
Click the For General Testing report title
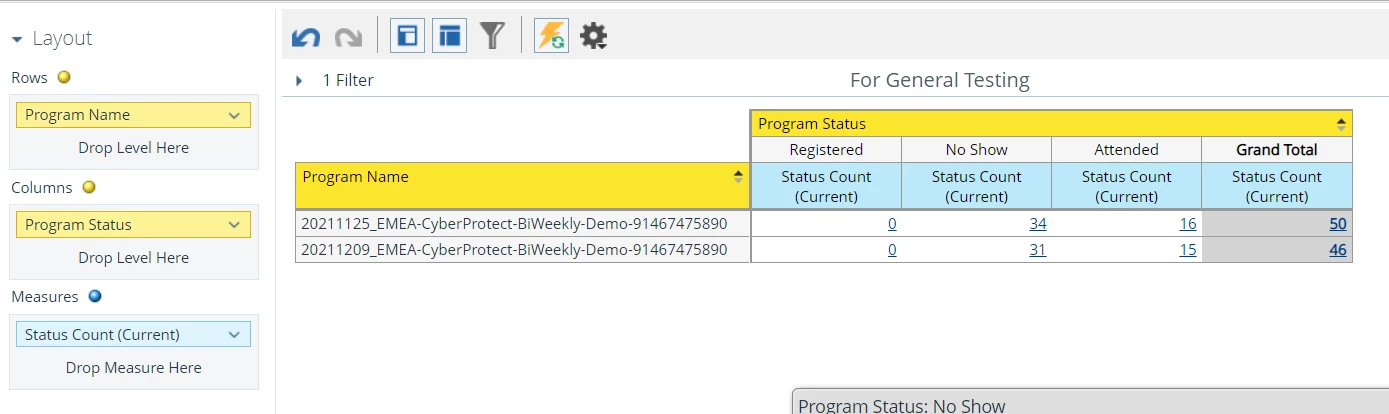click(x=940, y=80)
